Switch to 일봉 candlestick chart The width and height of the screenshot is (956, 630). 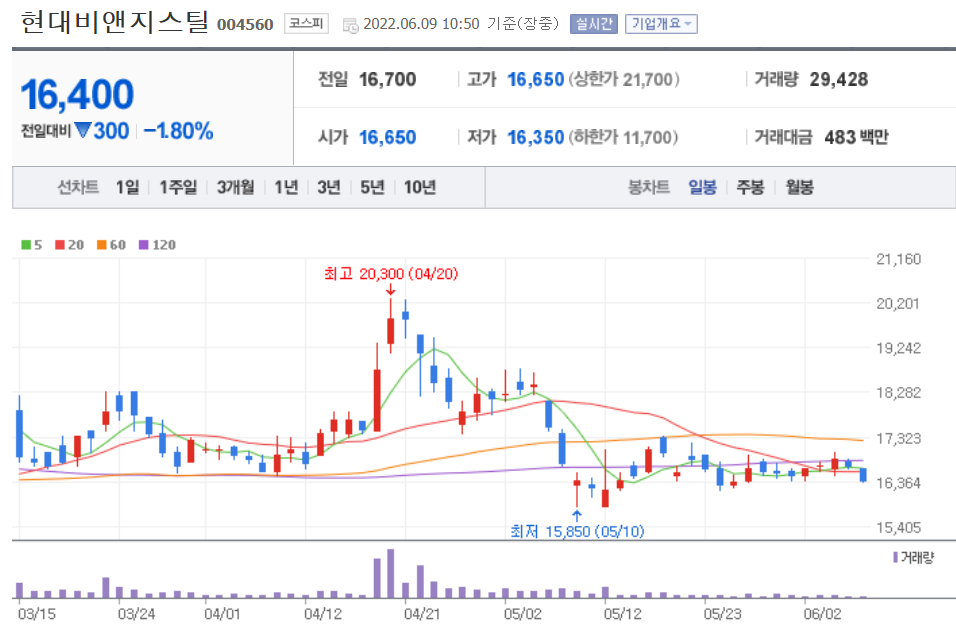point(702,187)
